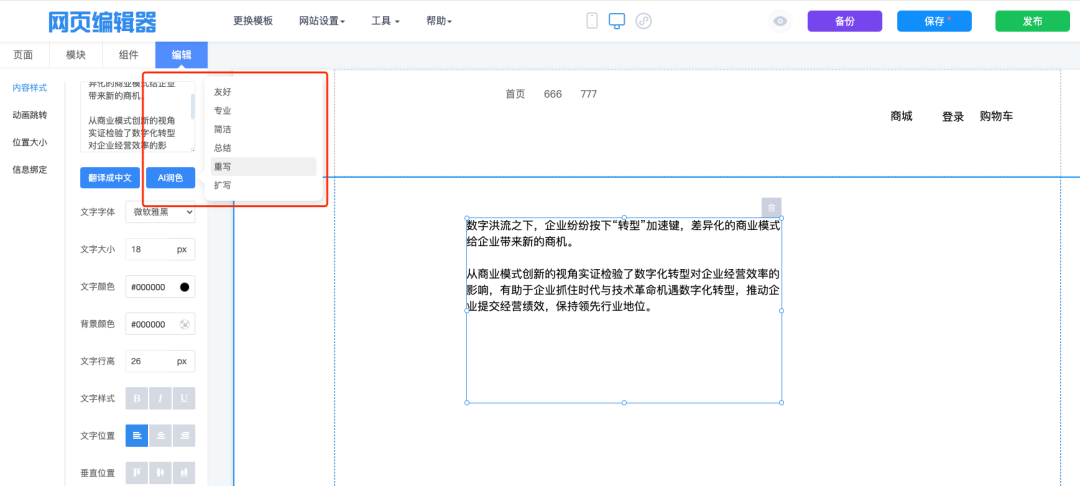Toggle bold text style
Screen dimensions: 1080x486
(x=136, y=398)
